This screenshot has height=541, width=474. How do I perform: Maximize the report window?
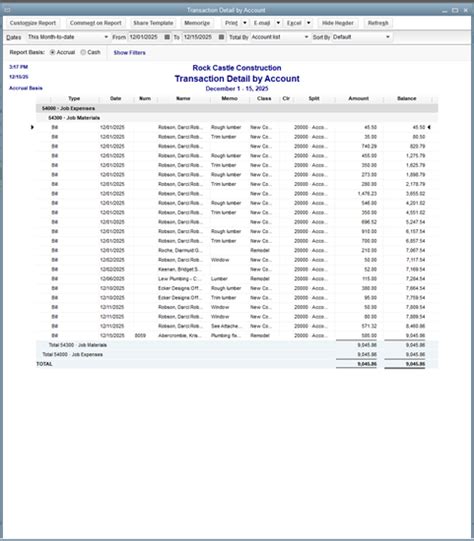(x=455, y=10)
